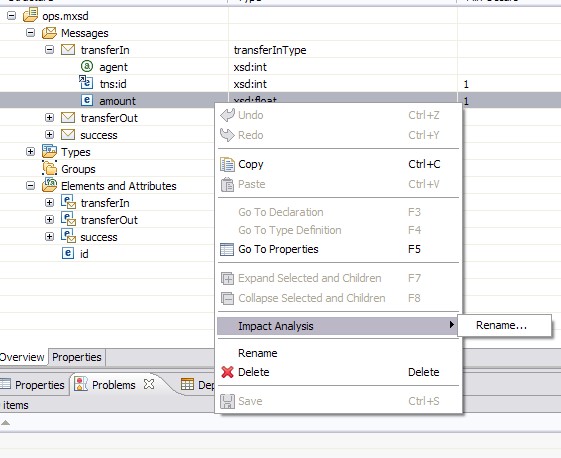Select the Groups tree item
This screenshot has width=561, height=458.
click(x=78, y=169)
